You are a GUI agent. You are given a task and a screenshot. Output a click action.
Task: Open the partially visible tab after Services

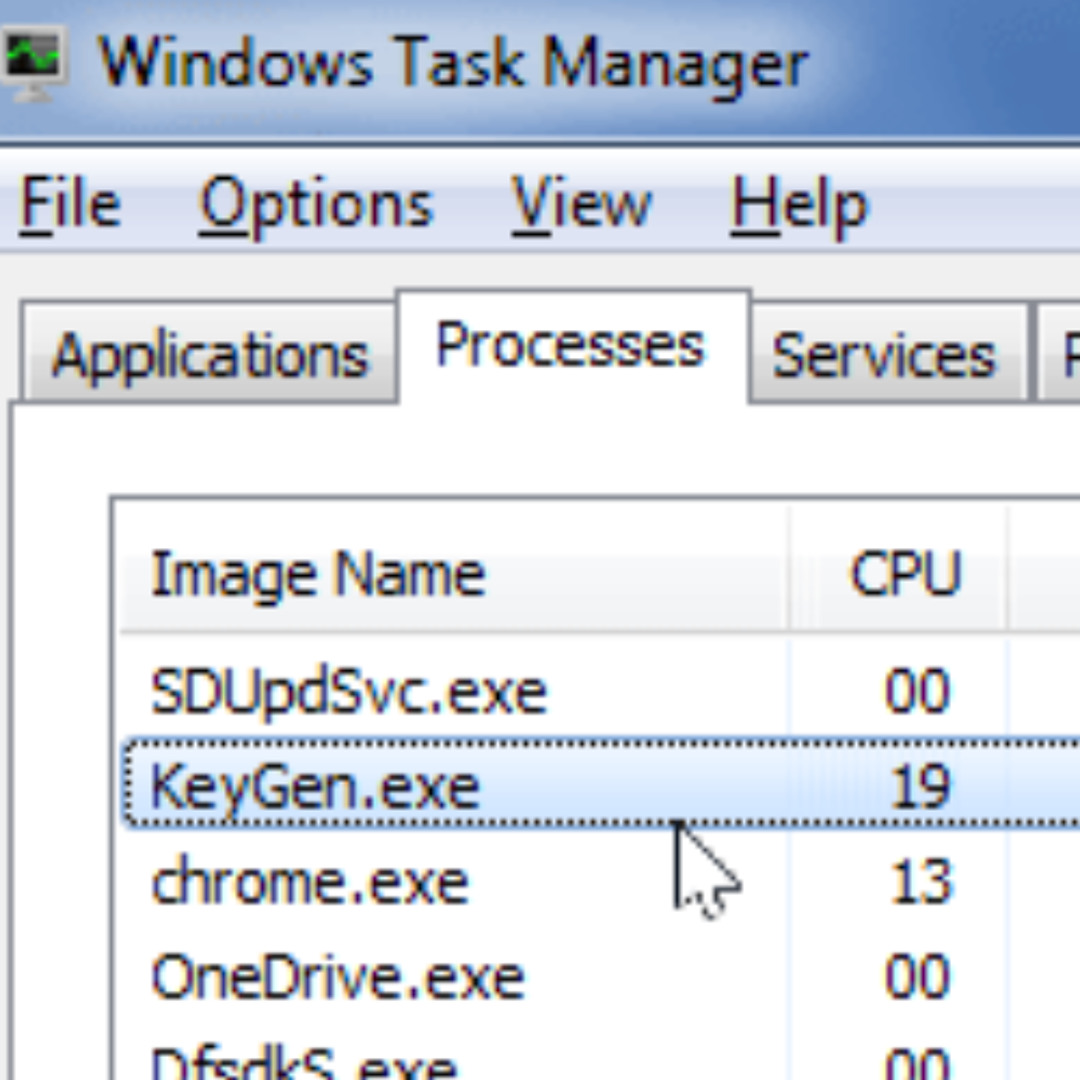point(1060,356)
